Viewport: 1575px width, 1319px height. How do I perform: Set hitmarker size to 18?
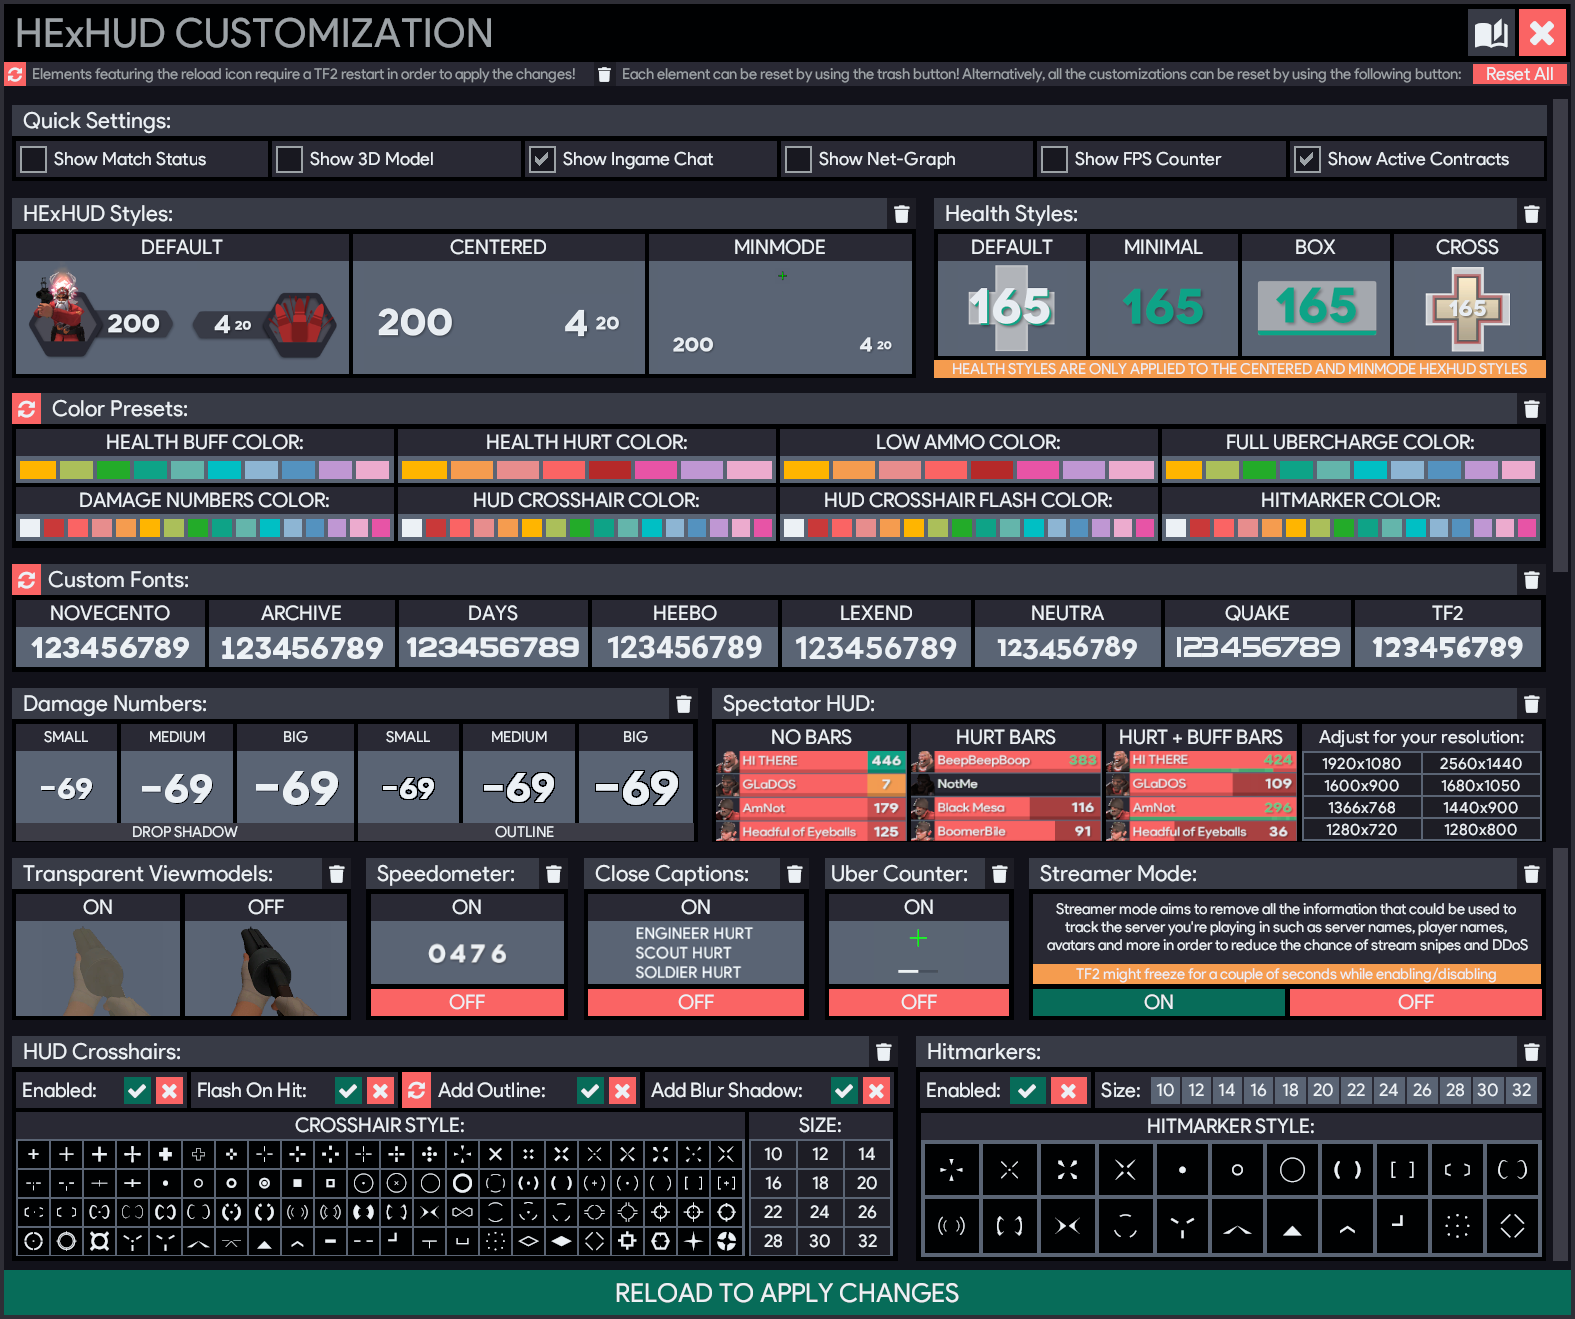(x=1290, y=1090)
